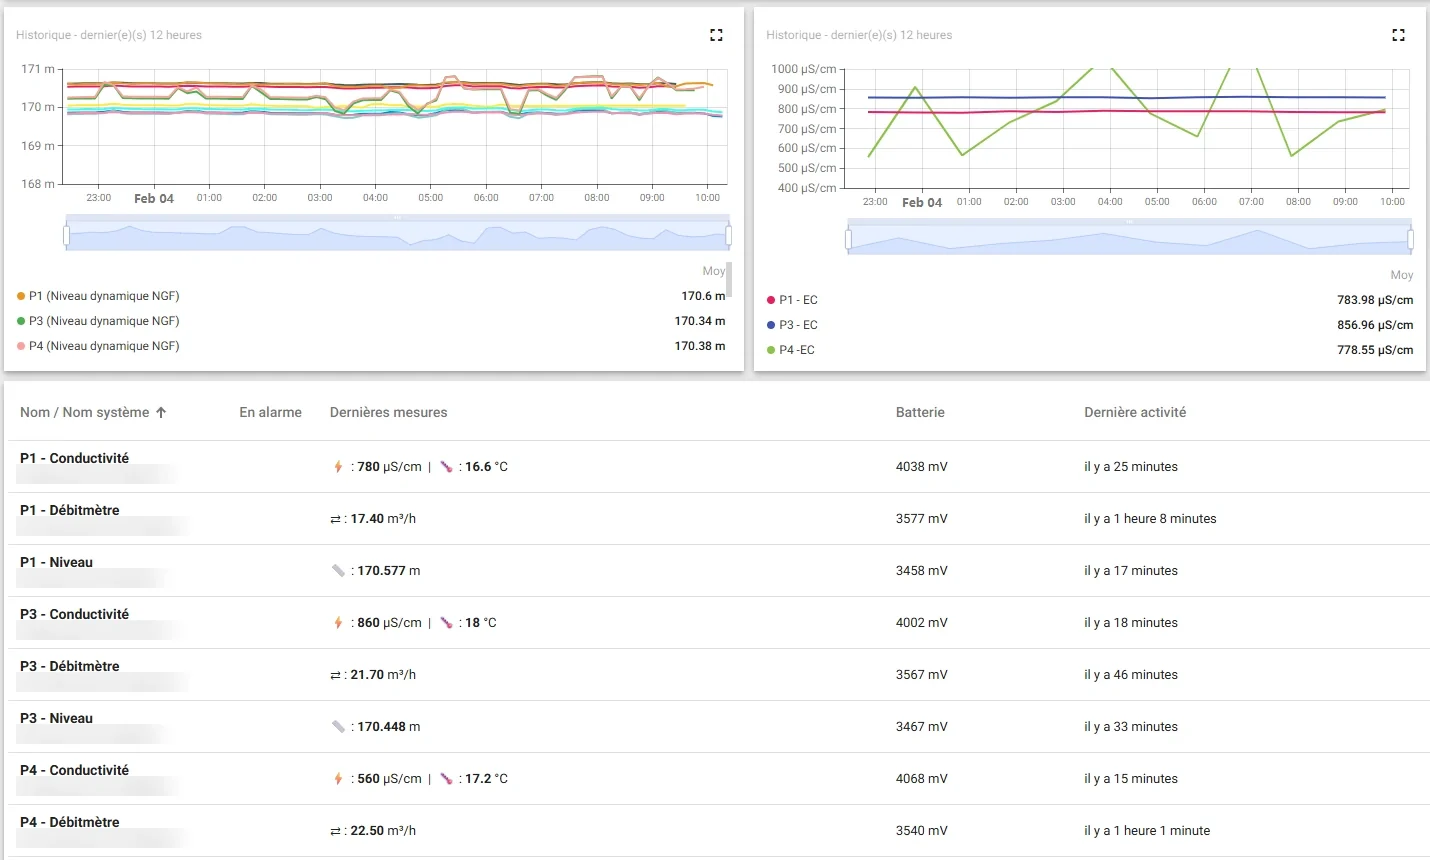
Task: Toggle the P4 -EC legend series
Action: (x=790, y=350)
